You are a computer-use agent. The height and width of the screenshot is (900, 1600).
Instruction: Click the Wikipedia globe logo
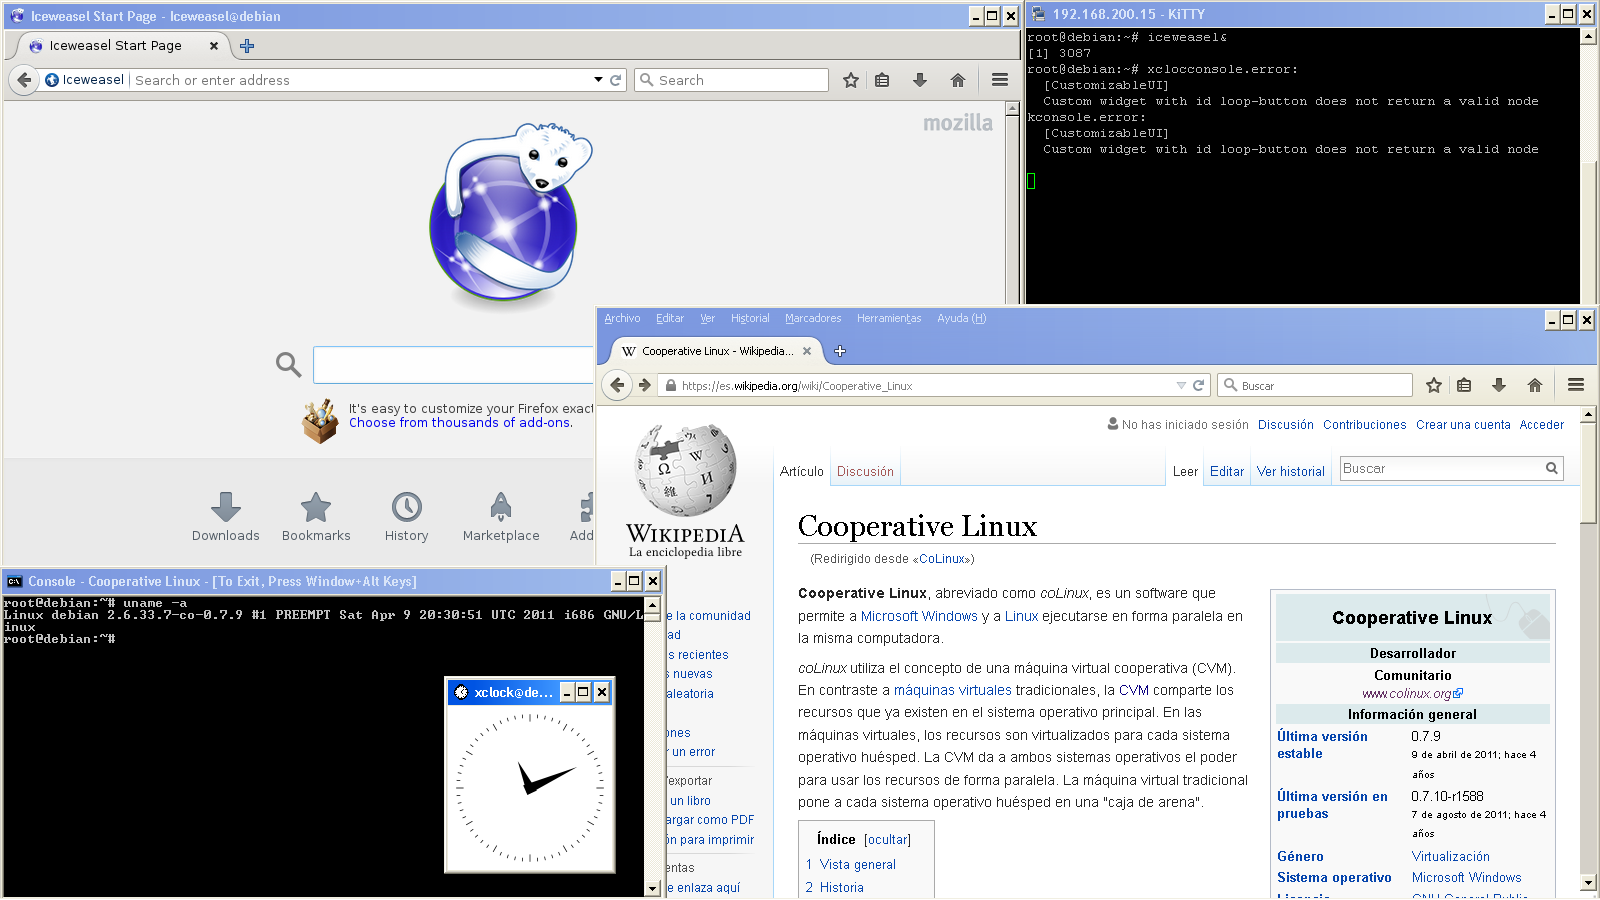pyautogui.click(x=686, y=469)
